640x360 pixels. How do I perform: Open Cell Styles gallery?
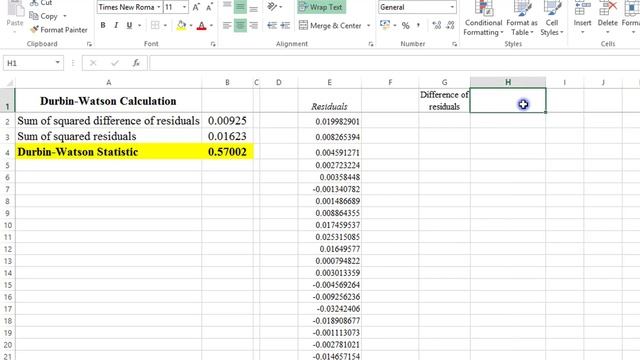[x=552, y=18]
